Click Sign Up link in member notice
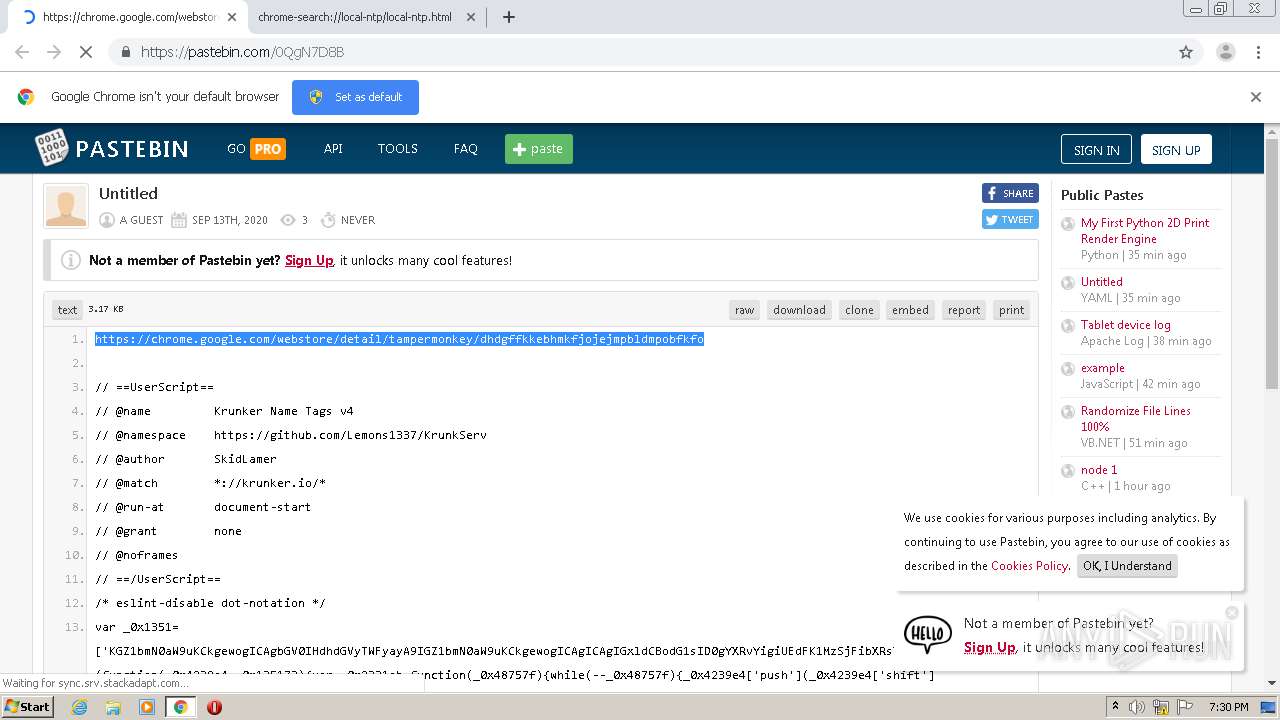 point(309,260)
